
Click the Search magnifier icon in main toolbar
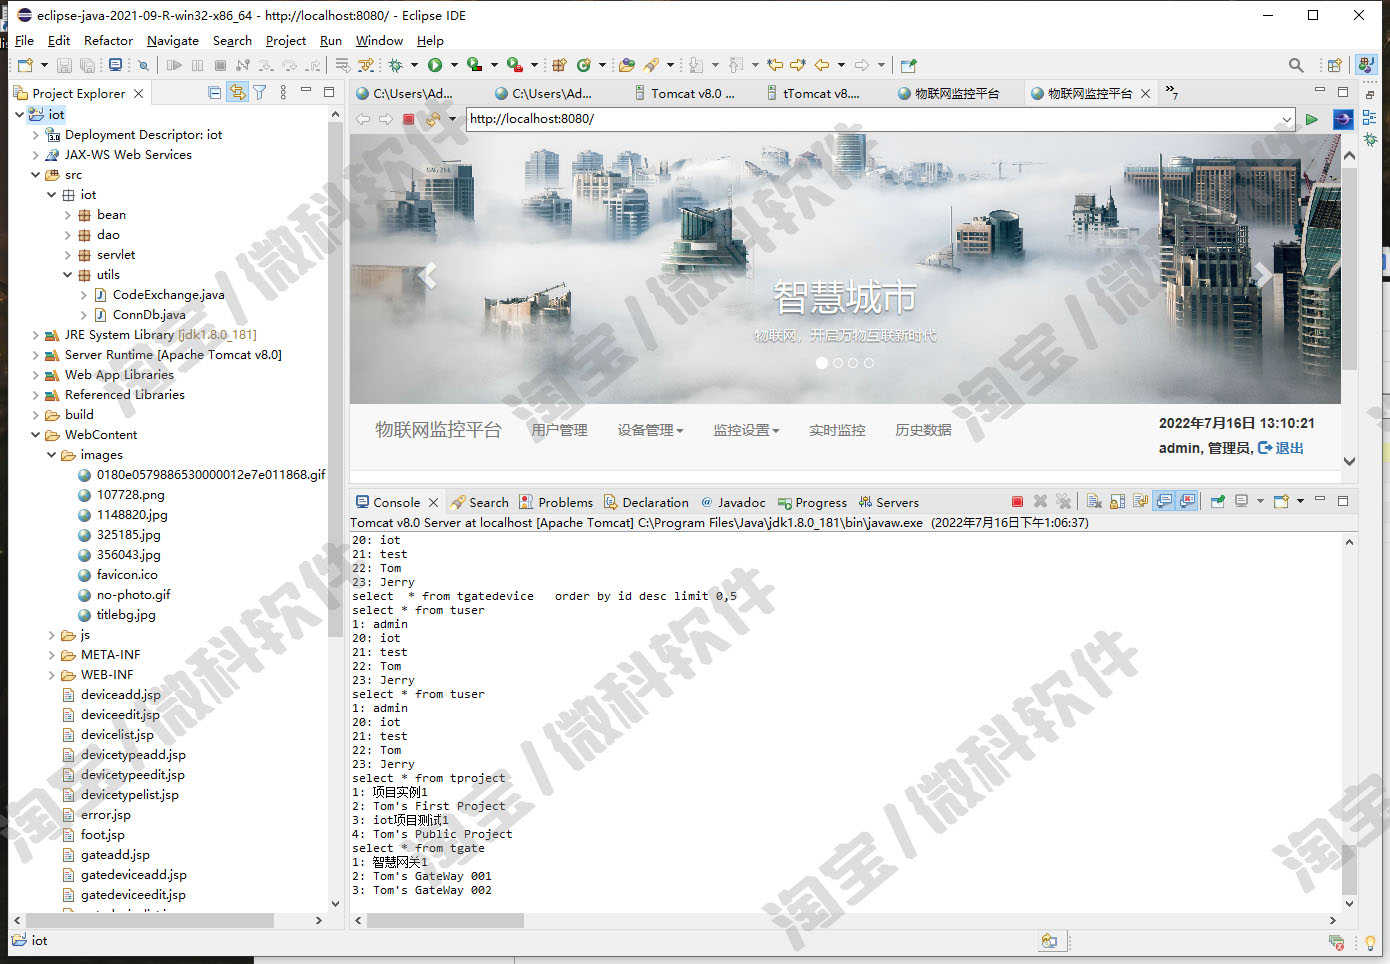(1296, 65)
